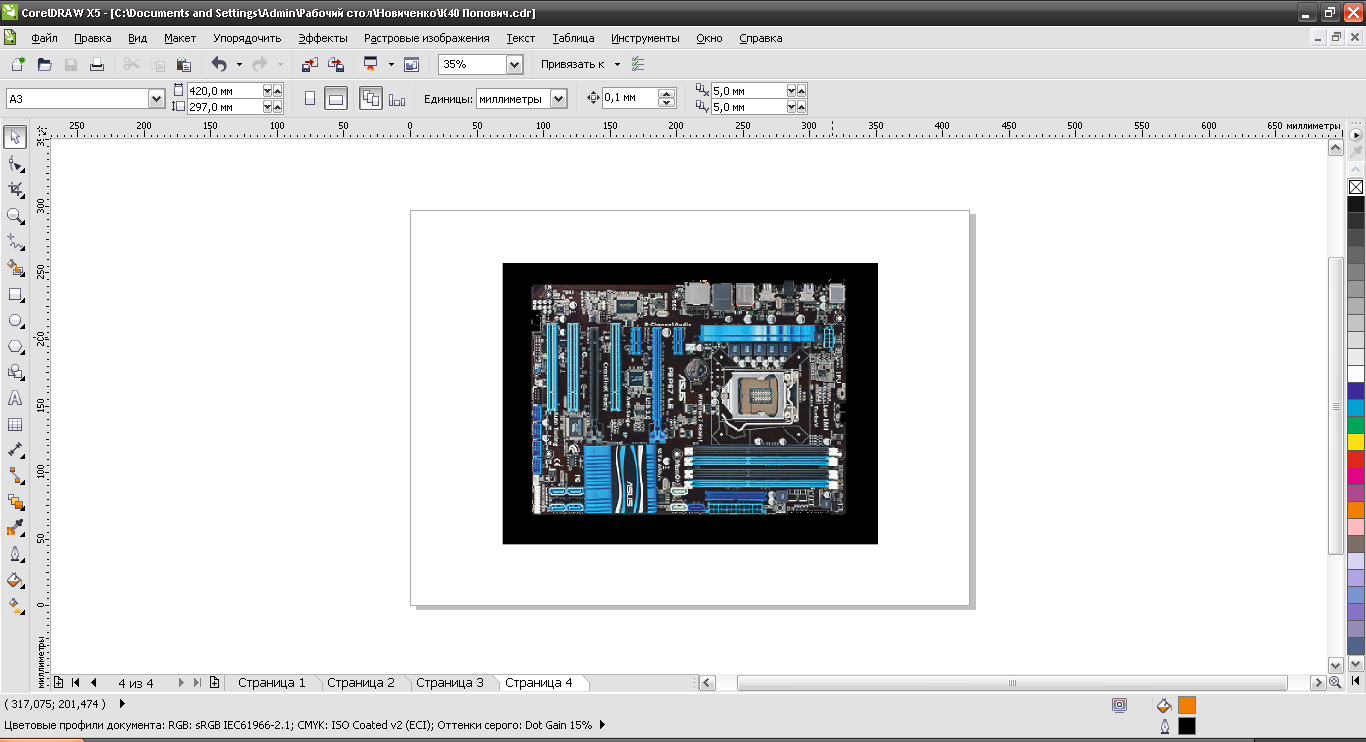Select the Pick tool
Screen dimensions: 1366x742
tap(16, 137)
